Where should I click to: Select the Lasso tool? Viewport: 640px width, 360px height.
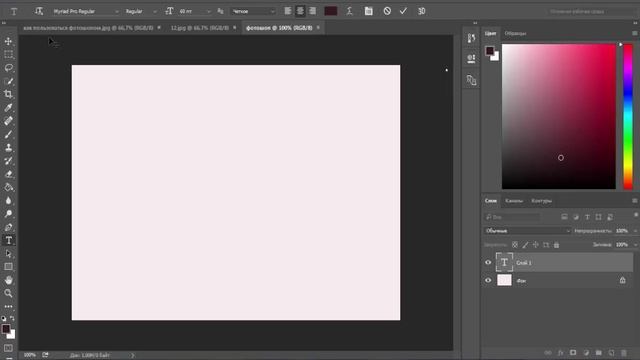click(x=8, y=68)
